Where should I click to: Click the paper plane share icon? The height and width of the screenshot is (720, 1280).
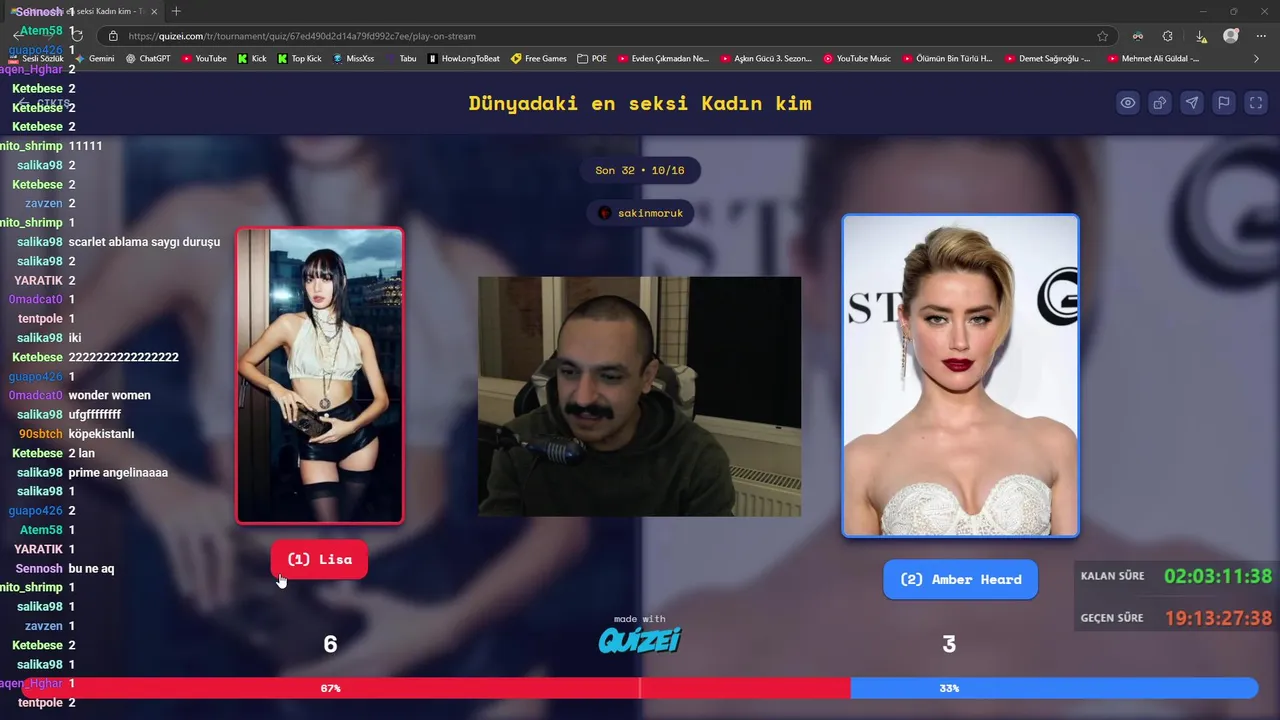(x=1192, y=103)
